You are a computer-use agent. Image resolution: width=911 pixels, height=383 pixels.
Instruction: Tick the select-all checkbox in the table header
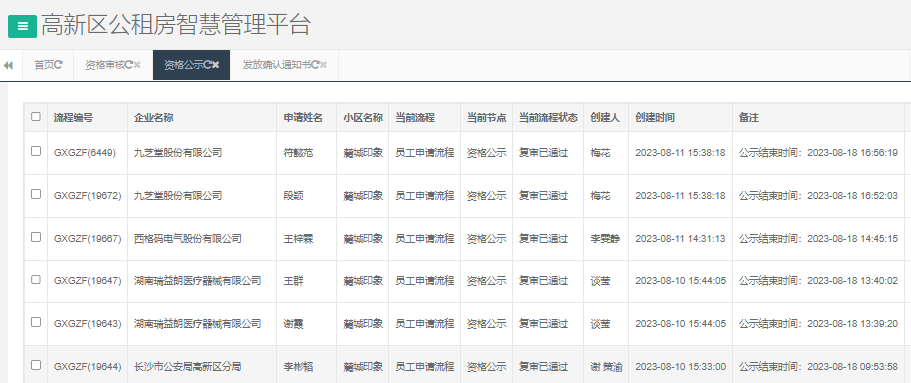click(x=36, y=116)
